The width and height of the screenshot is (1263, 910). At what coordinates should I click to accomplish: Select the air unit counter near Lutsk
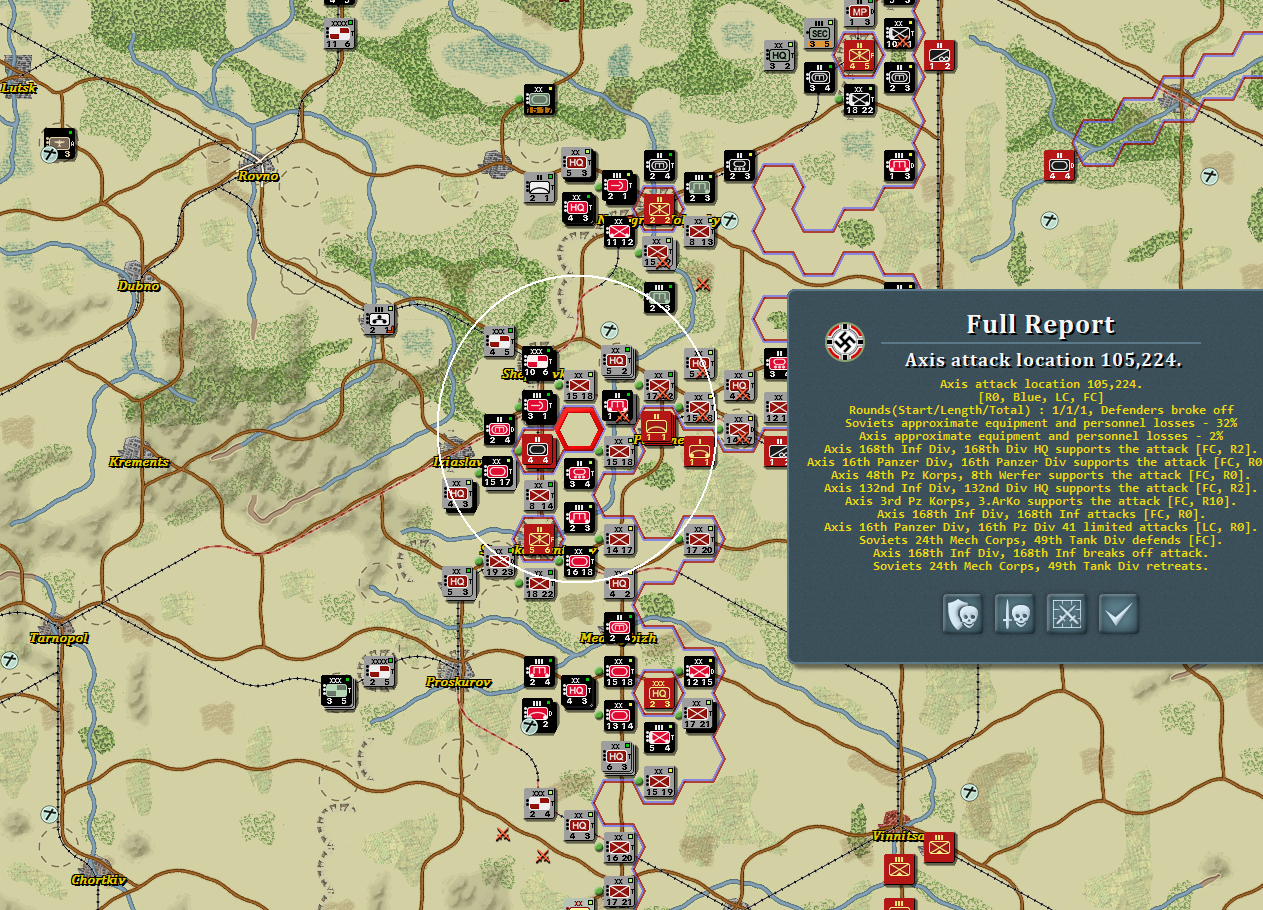point(60,144)
